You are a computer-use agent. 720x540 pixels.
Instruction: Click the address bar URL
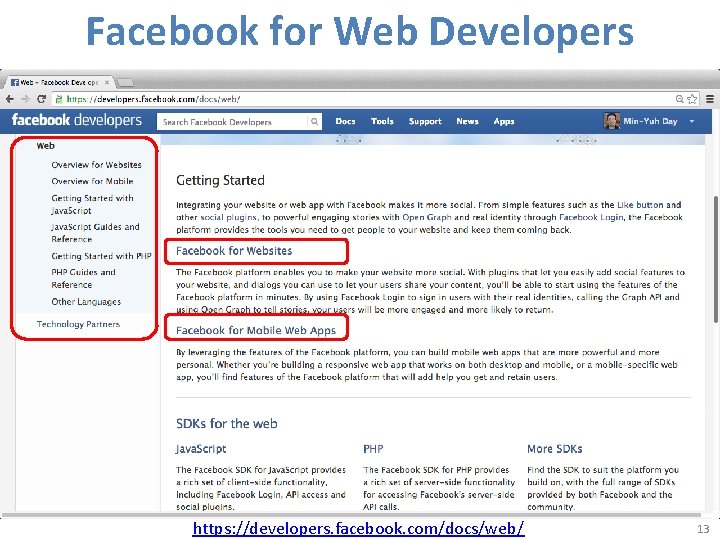[x=153, y=99]
